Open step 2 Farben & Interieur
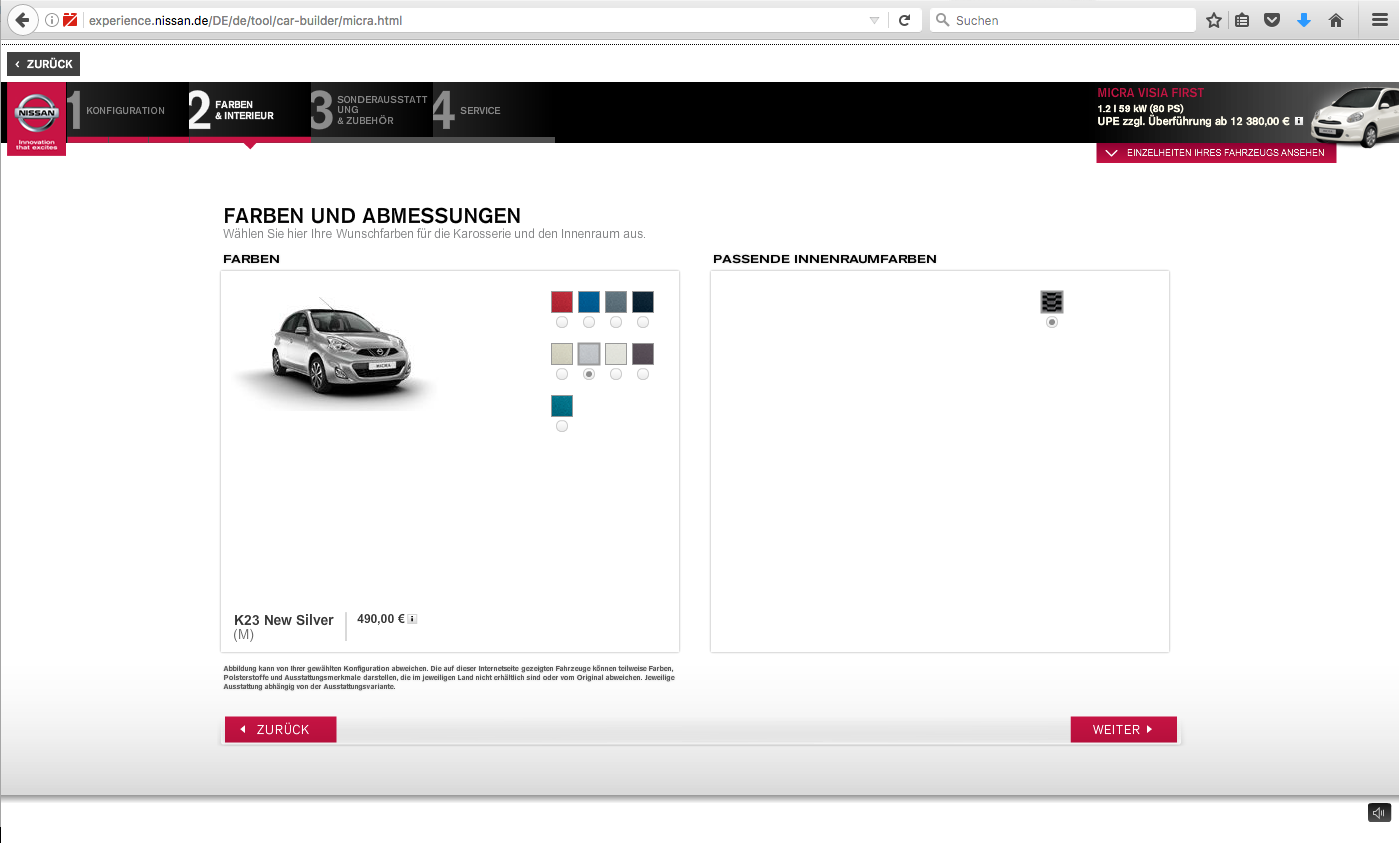This screenshot has height=843, width=1399. 249,111
